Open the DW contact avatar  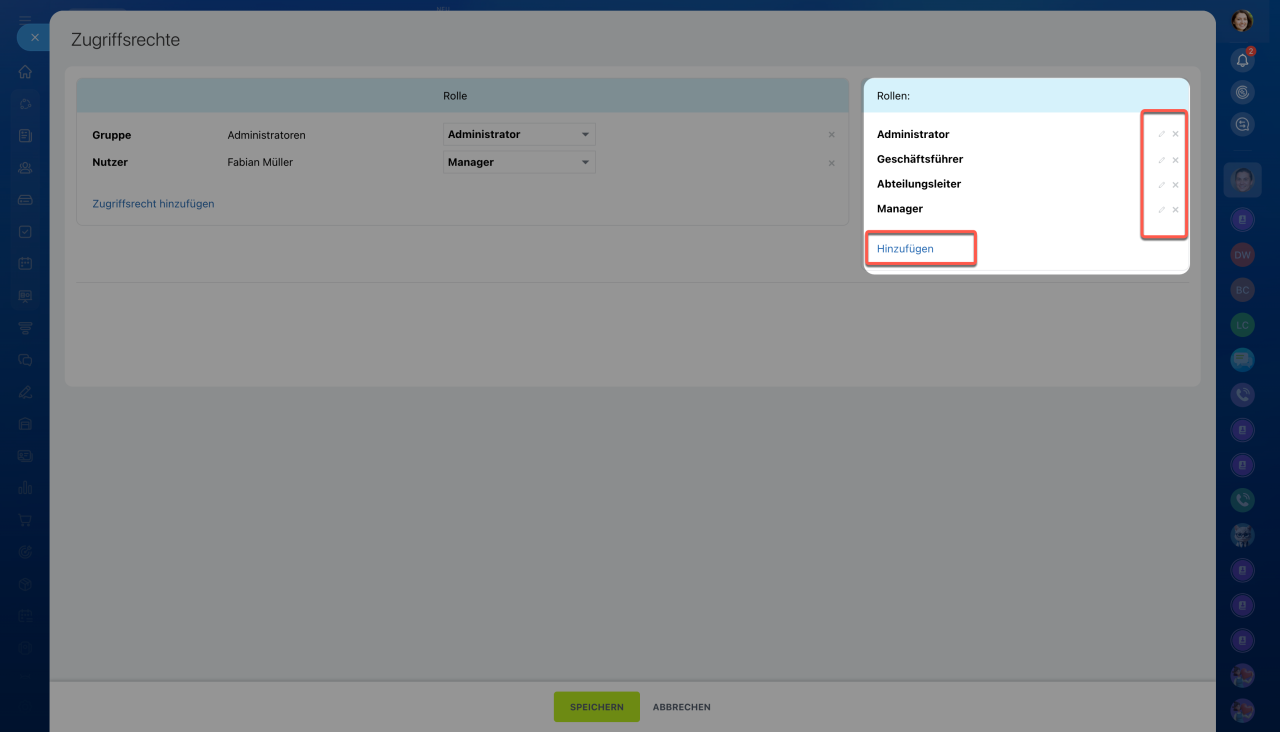1243,255
